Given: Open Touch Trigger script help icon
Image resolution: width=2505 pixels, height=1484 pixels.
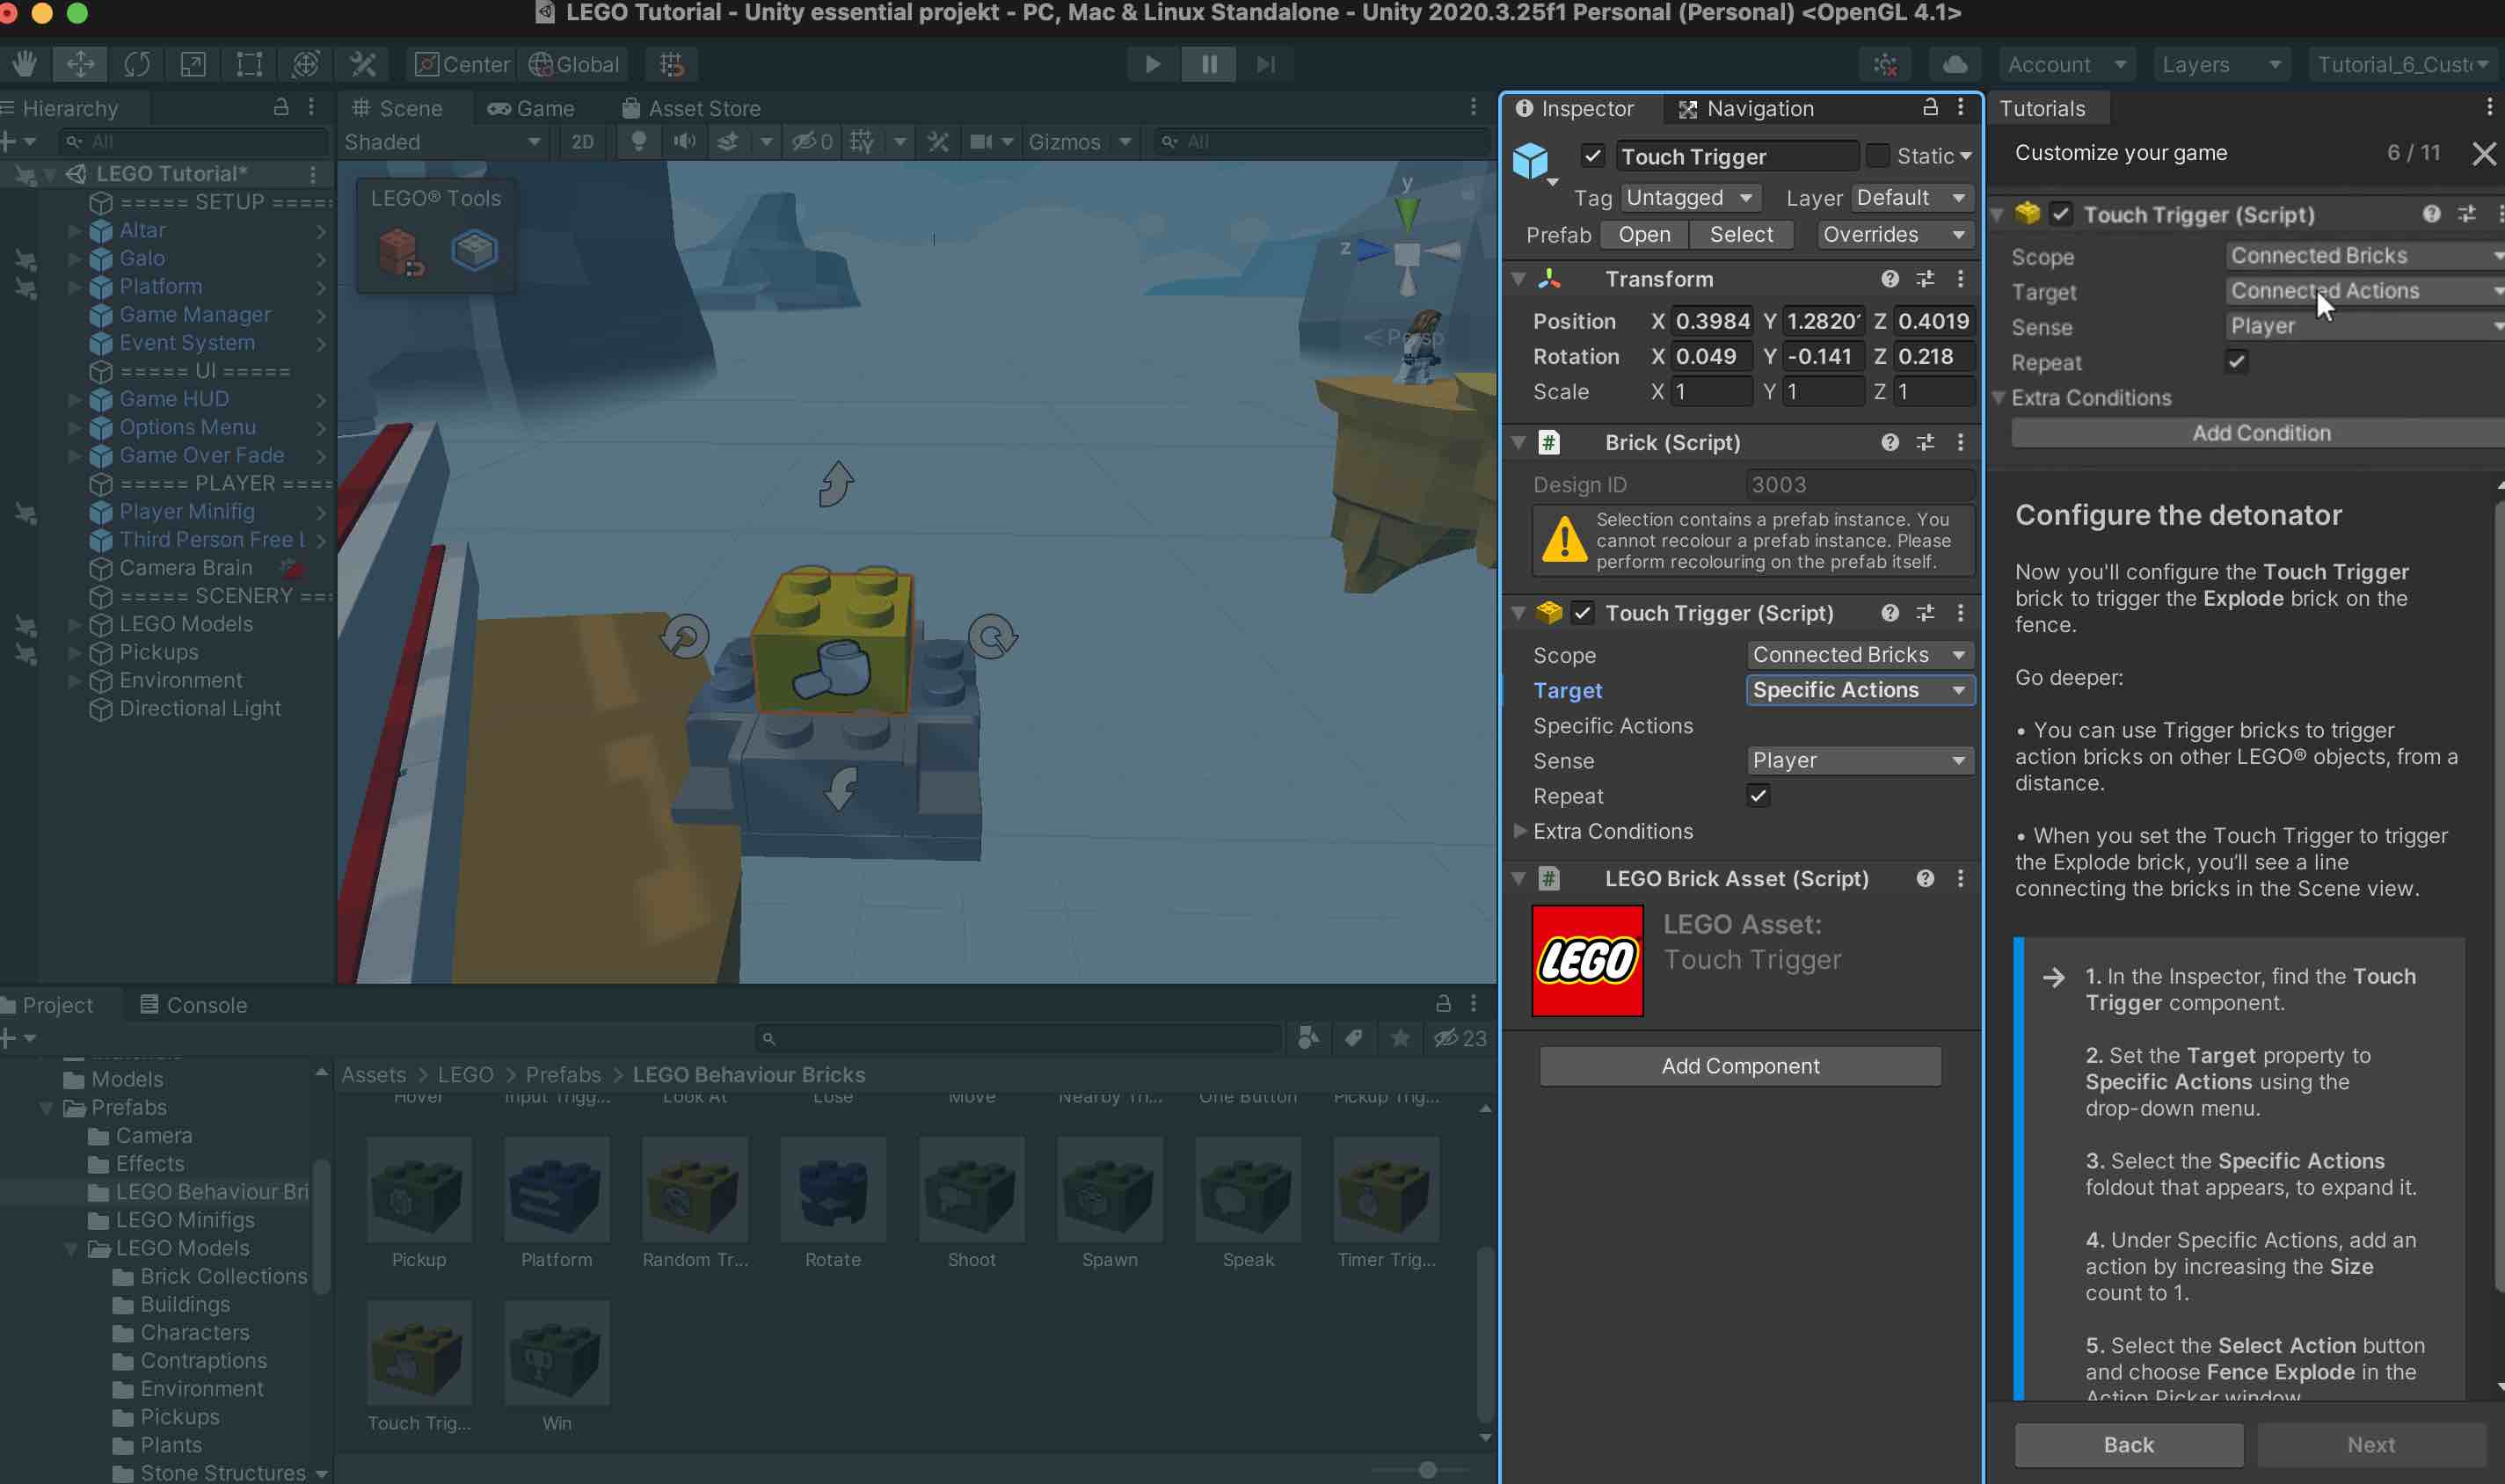Looking at the screenshot, I should point(1889,613).
